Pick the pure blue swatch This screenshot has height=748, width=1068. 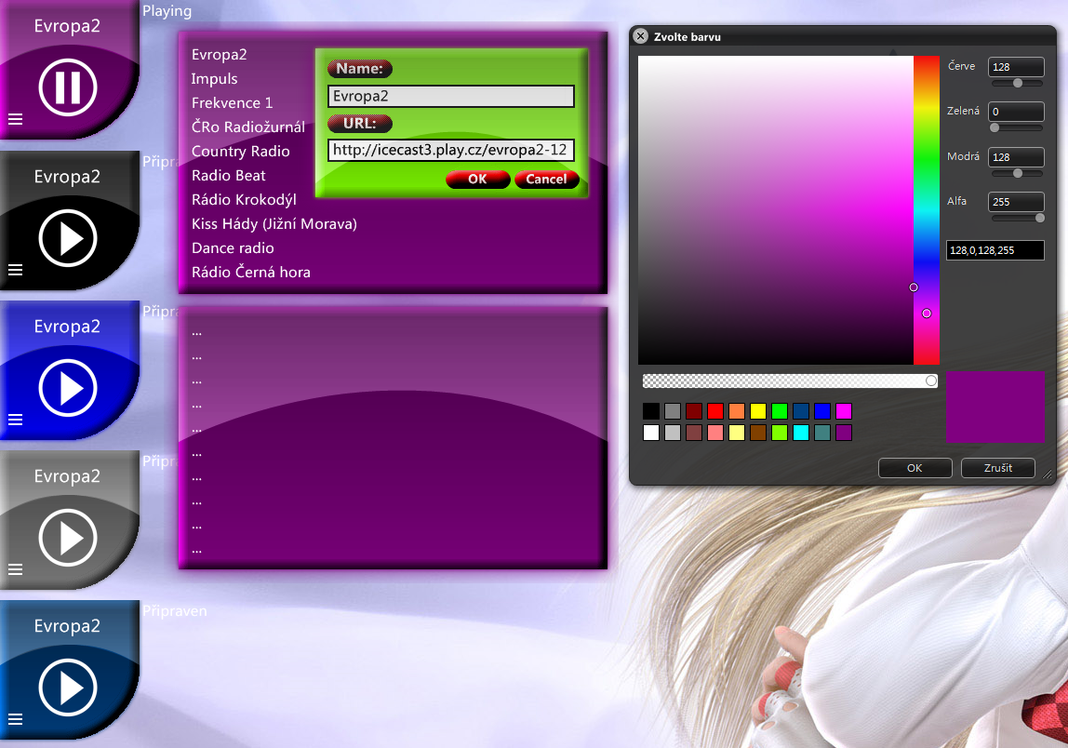(x=822, y=411)
